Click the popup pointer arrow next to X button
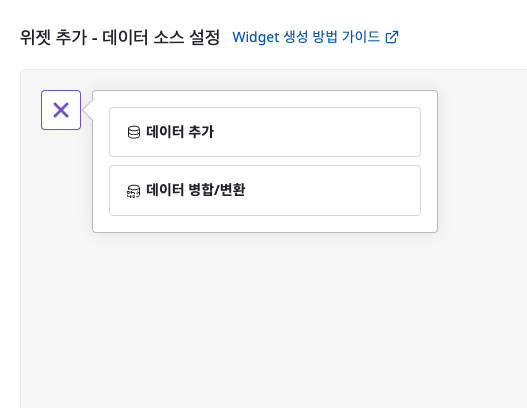This screenshot has height=408, width=527. [x=88, y=110]
